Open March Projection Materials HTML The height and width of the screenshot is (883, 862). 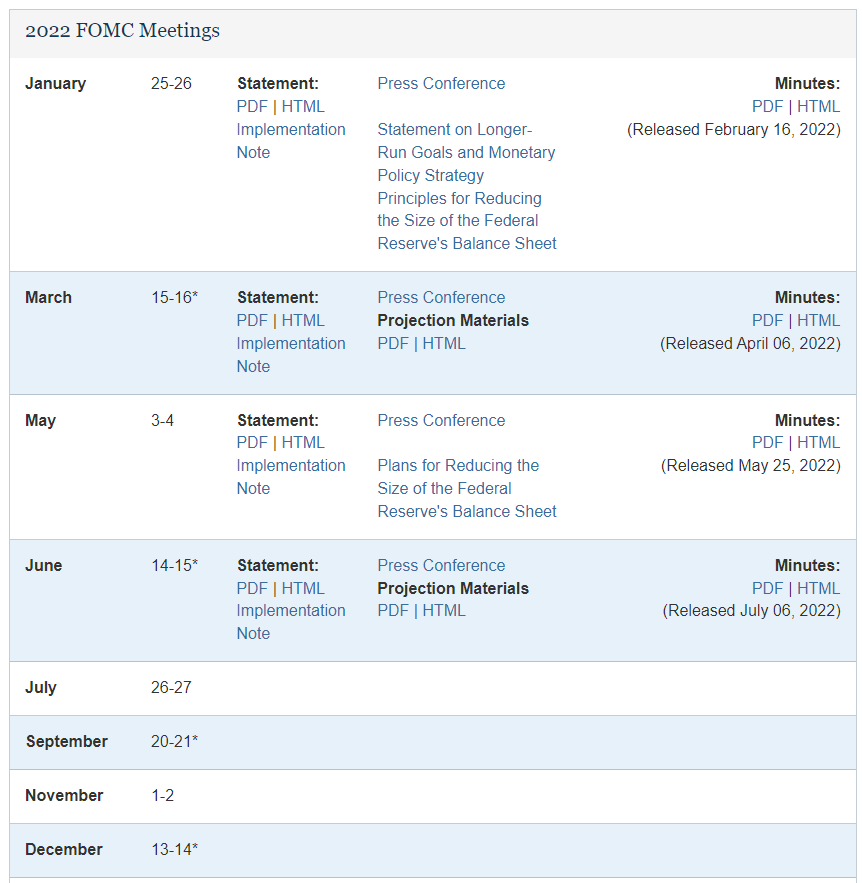coord(444,344)
